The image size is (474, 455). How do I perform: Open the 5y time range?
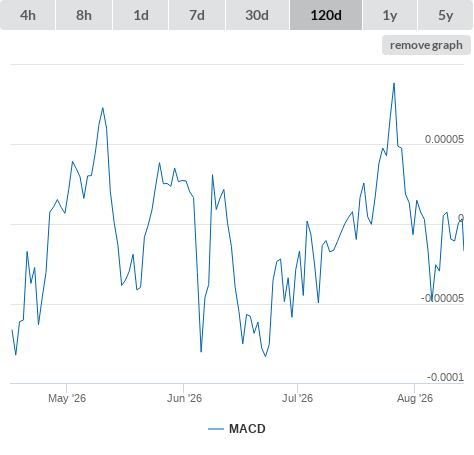[x=445, y=15]
